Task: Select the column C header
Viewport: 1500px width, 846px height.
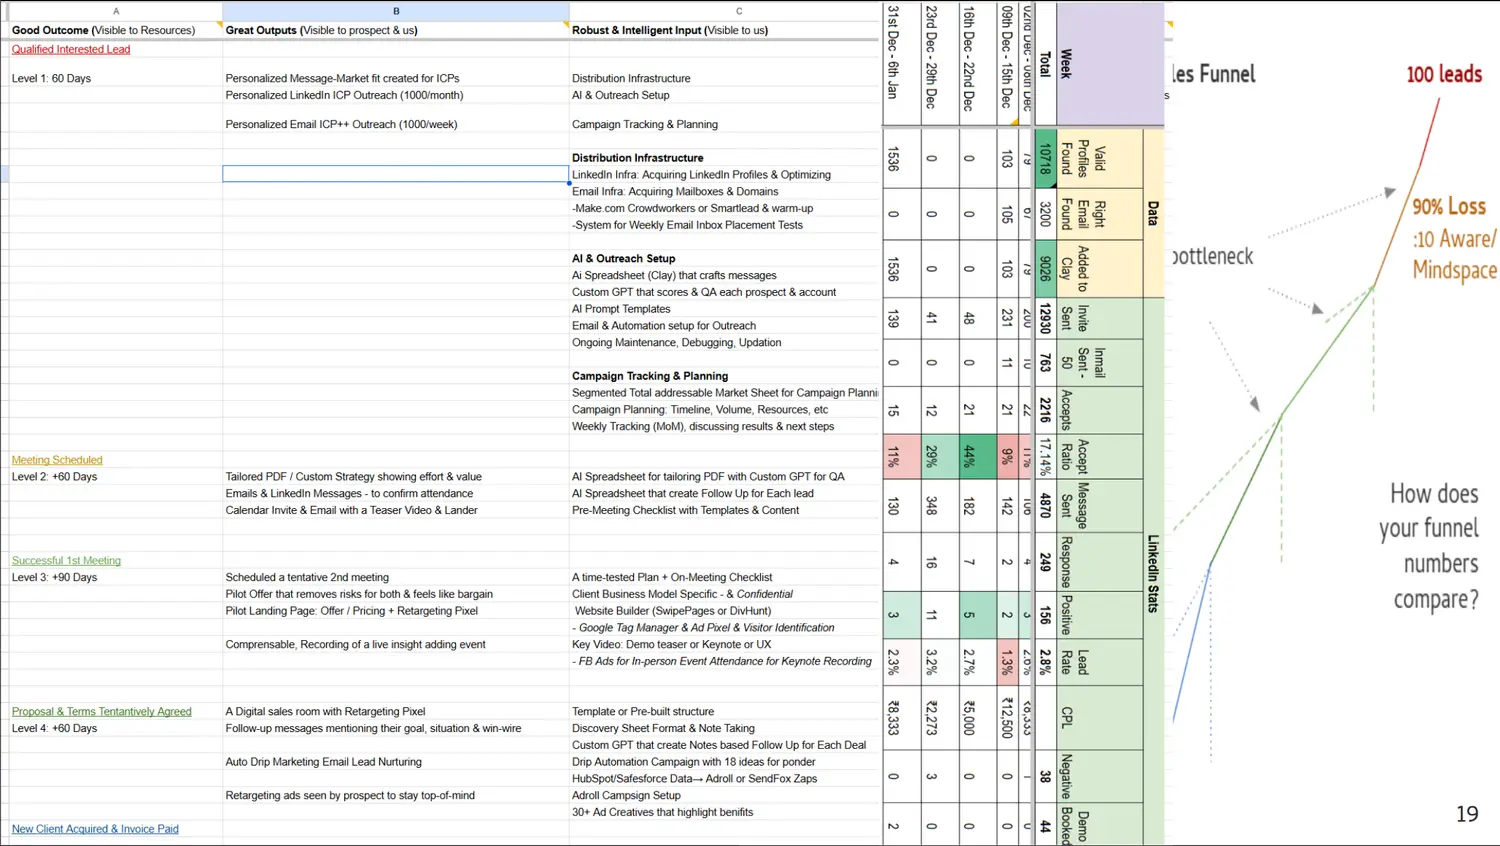Action: (x=739, y=11)
